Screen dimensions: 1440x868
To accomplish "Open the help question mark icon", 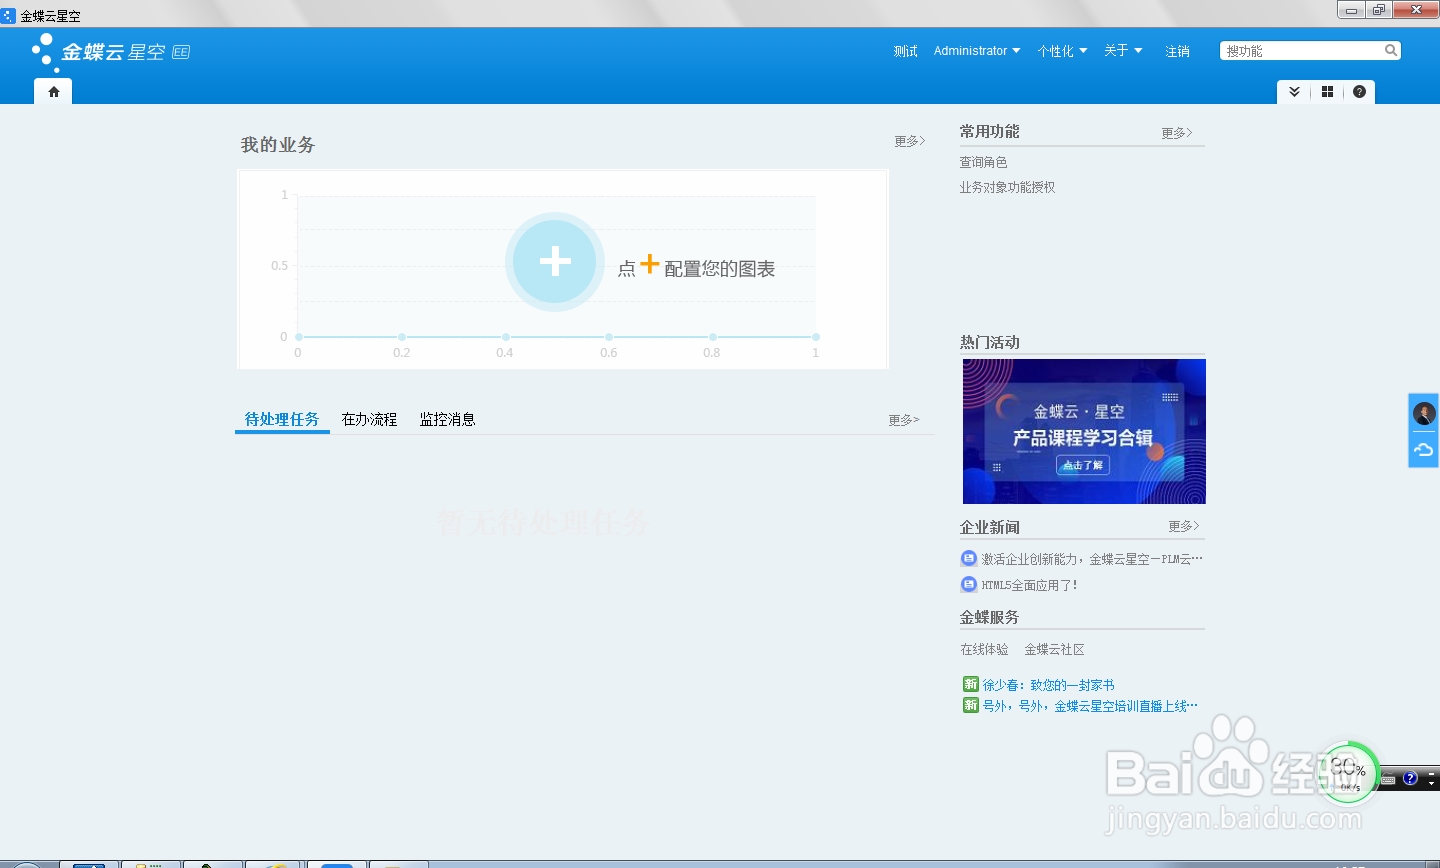I will (x=1359, y=91).
